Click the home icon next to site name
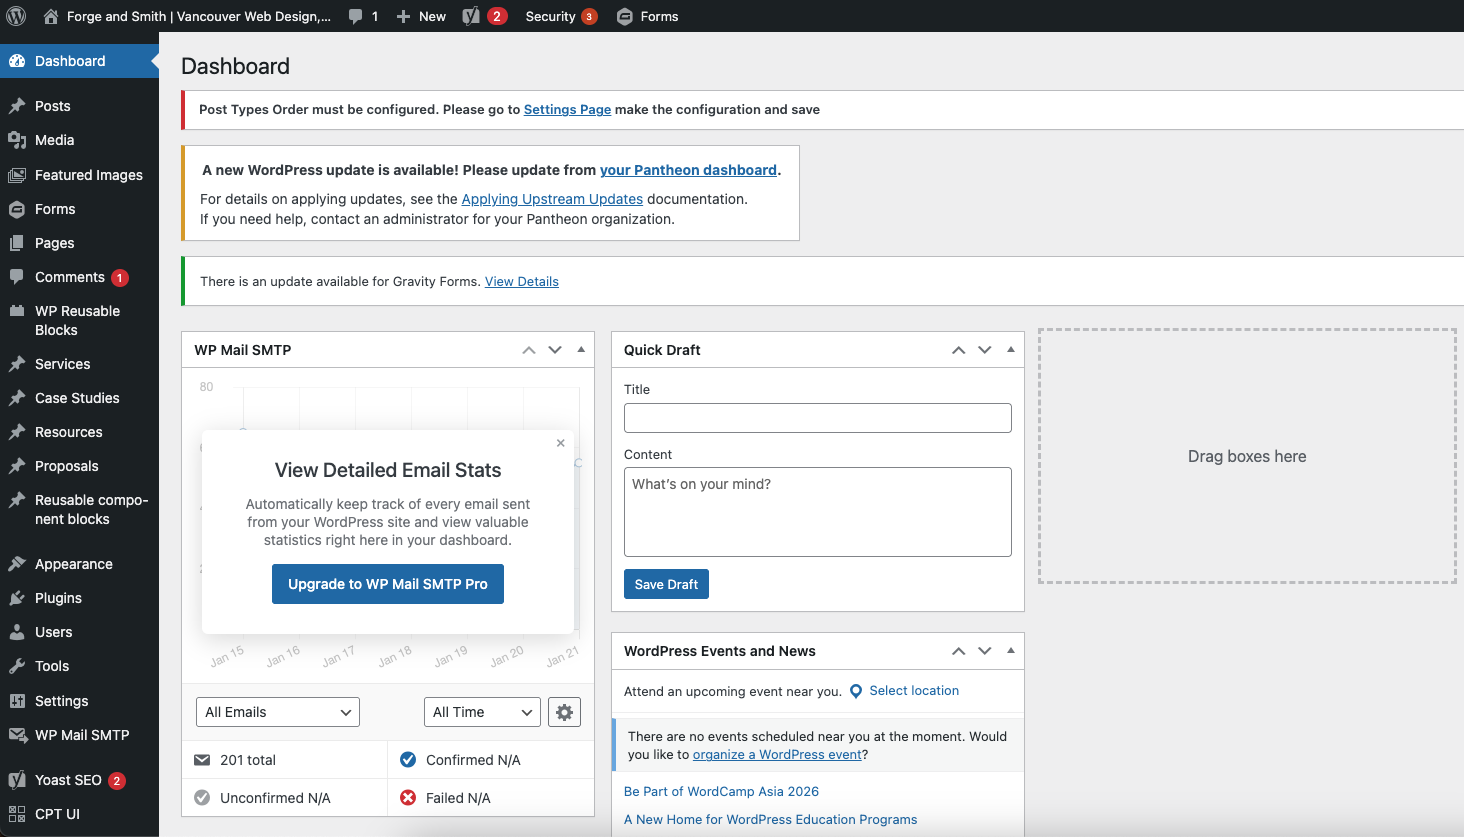The image size is (1464, 837). tap(51, 16)
